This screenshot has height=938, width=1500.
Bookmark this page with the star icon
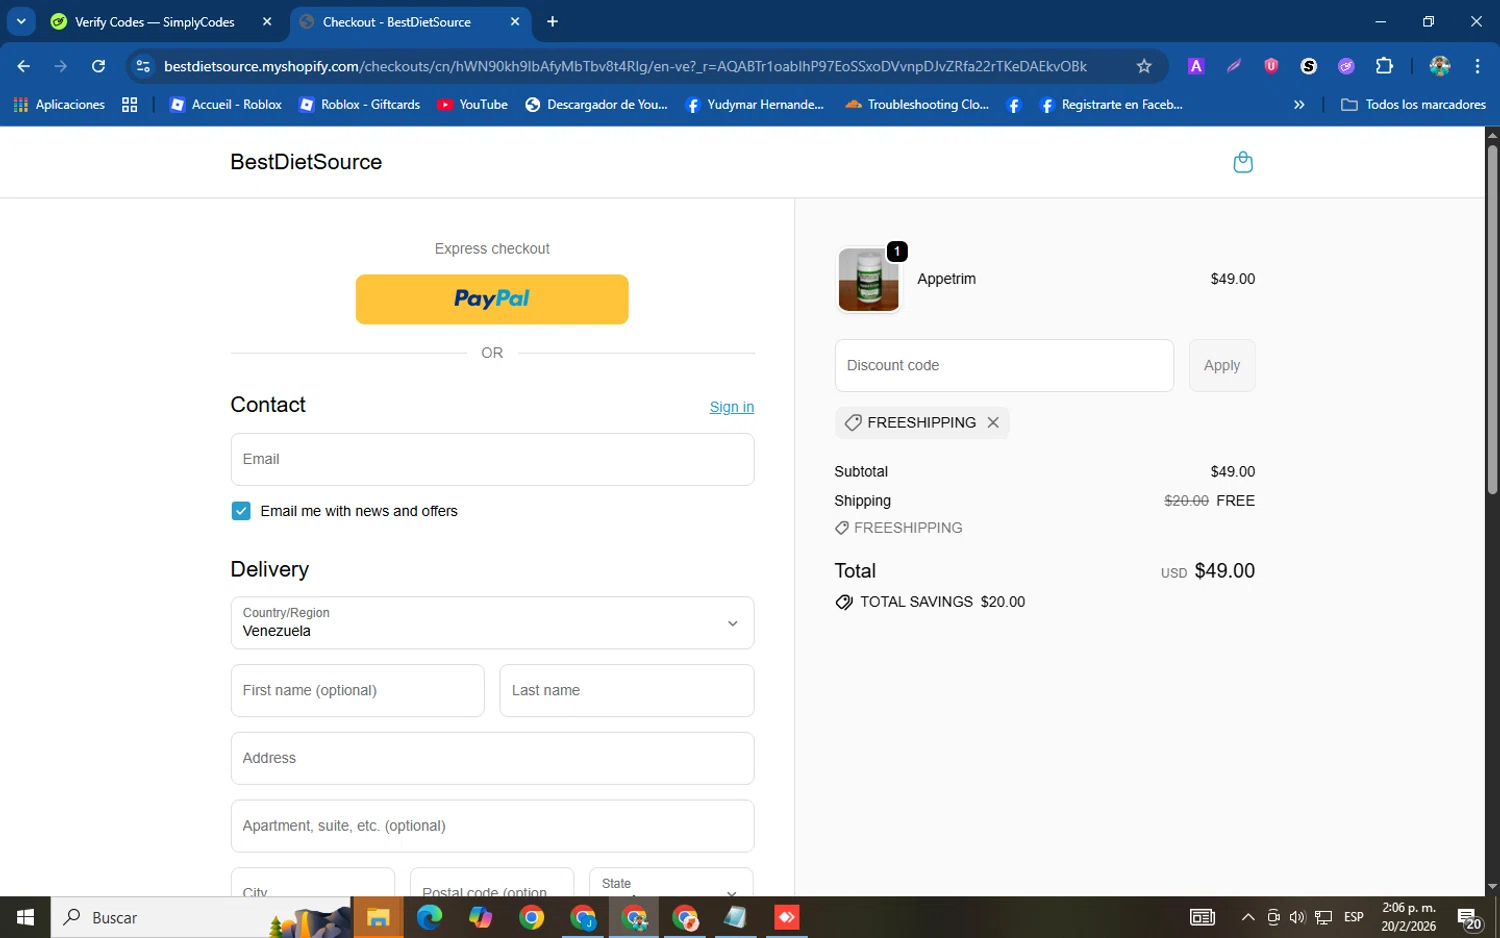coord(1144,66)
